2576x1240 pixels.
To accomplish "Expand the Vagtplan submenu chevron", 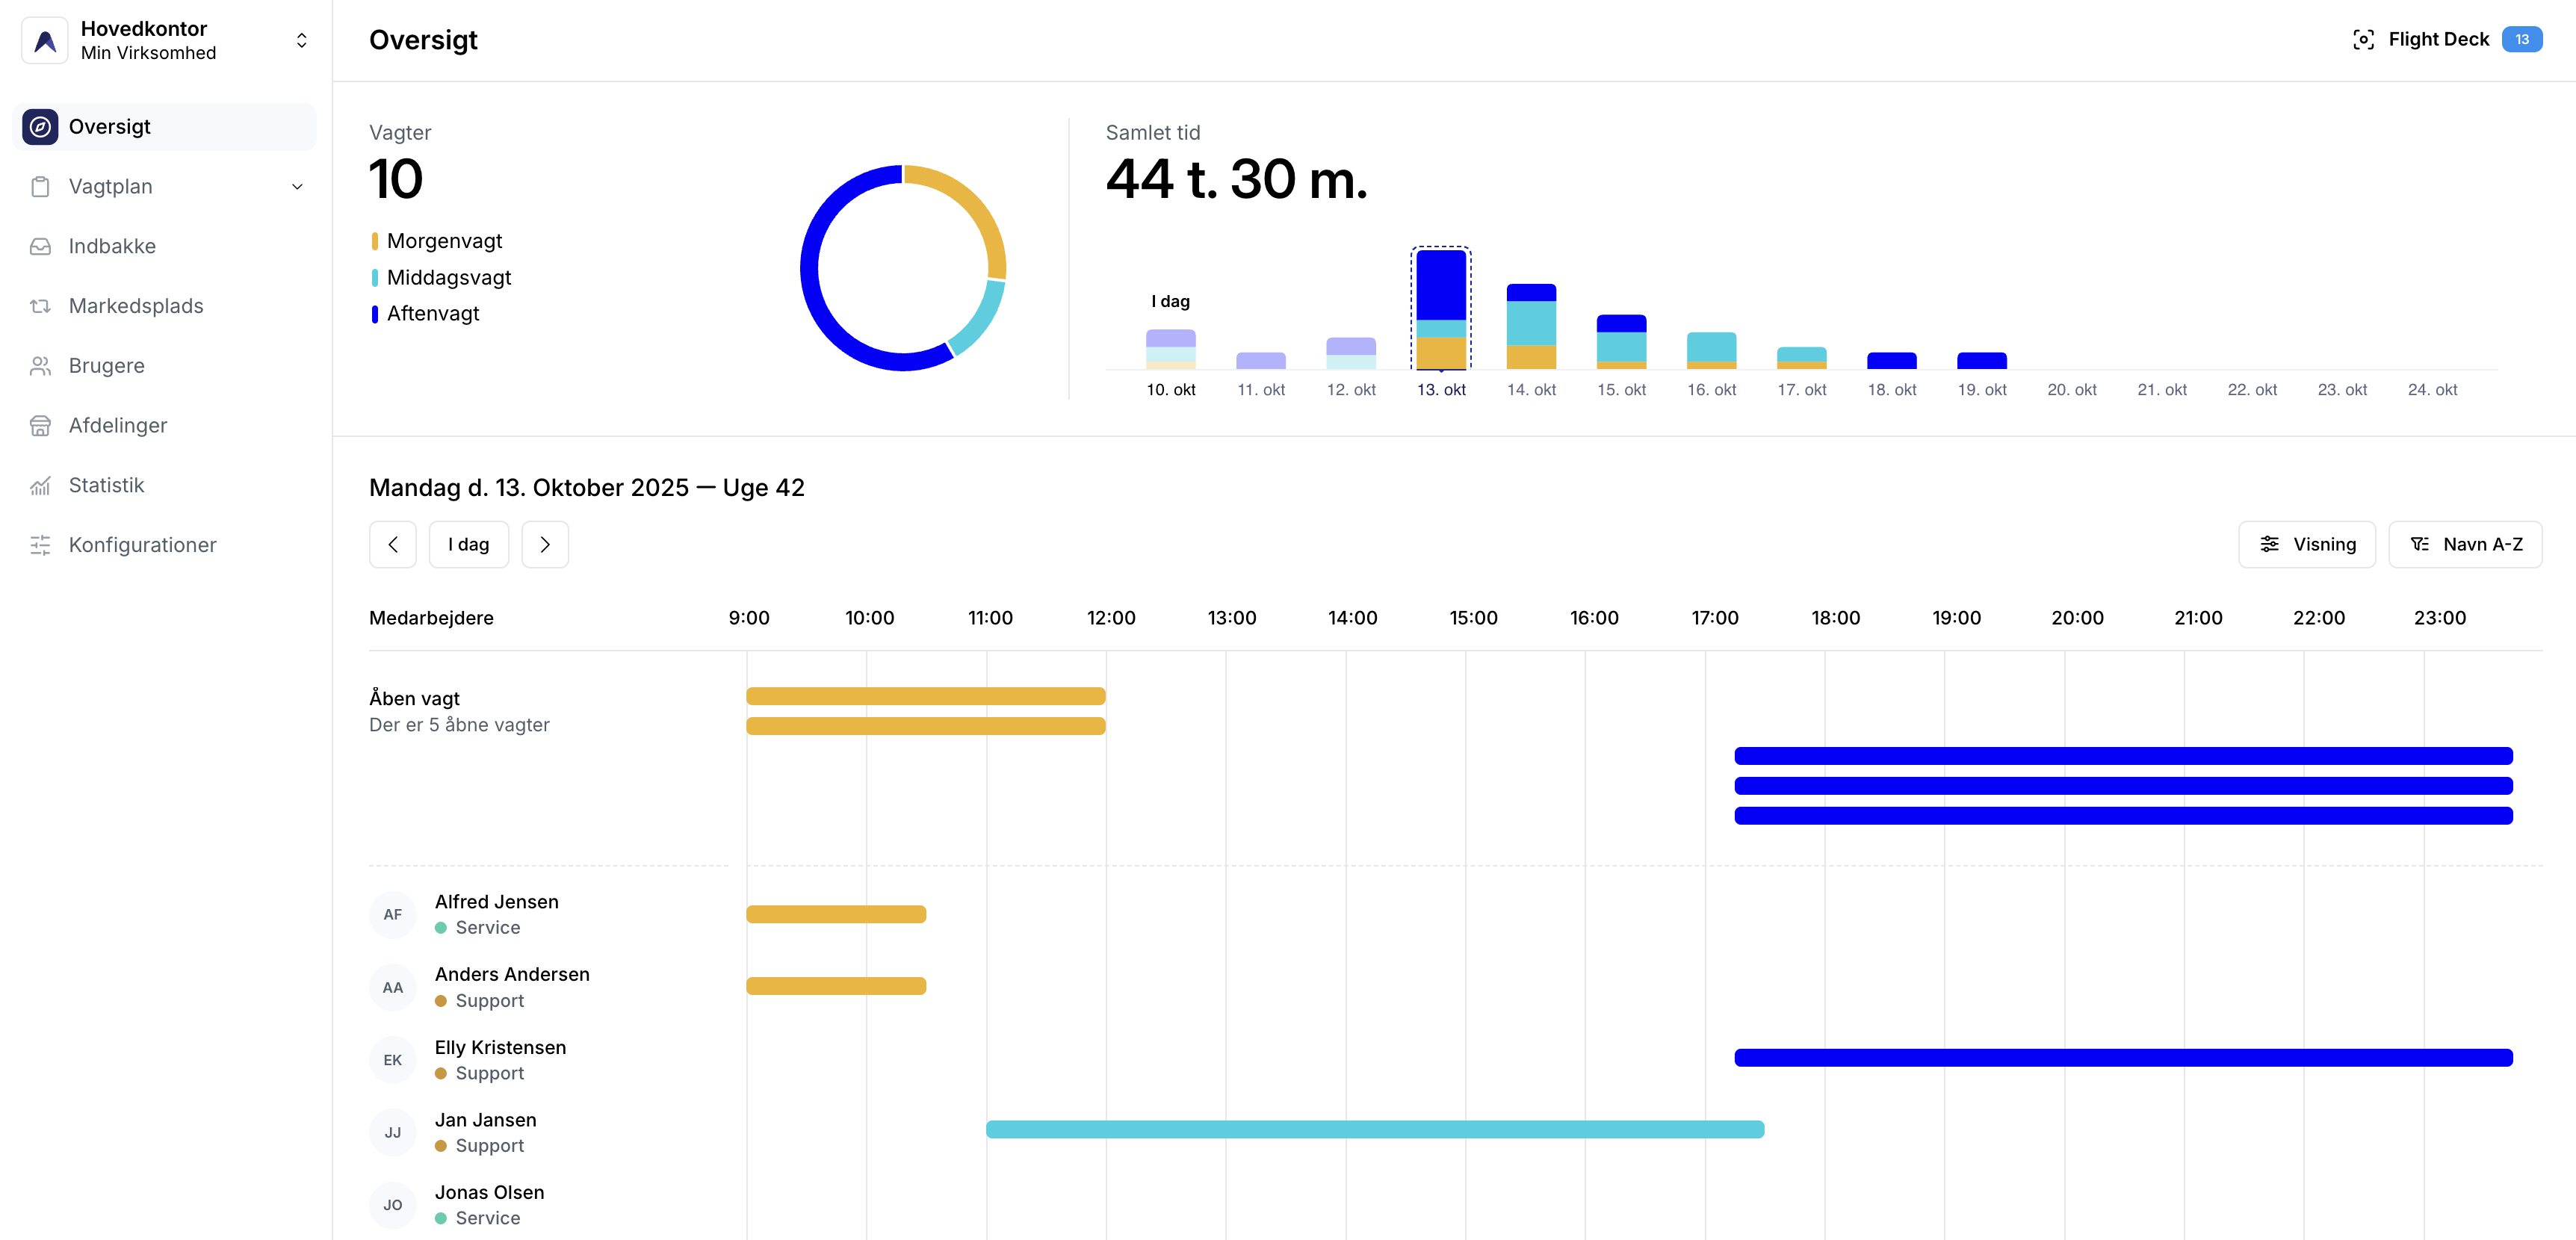I will pyautogui.click(x=297, y=187).
